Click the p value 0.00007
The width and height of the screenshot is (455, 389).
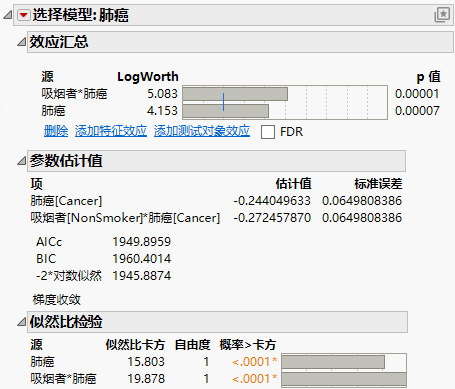417,111
